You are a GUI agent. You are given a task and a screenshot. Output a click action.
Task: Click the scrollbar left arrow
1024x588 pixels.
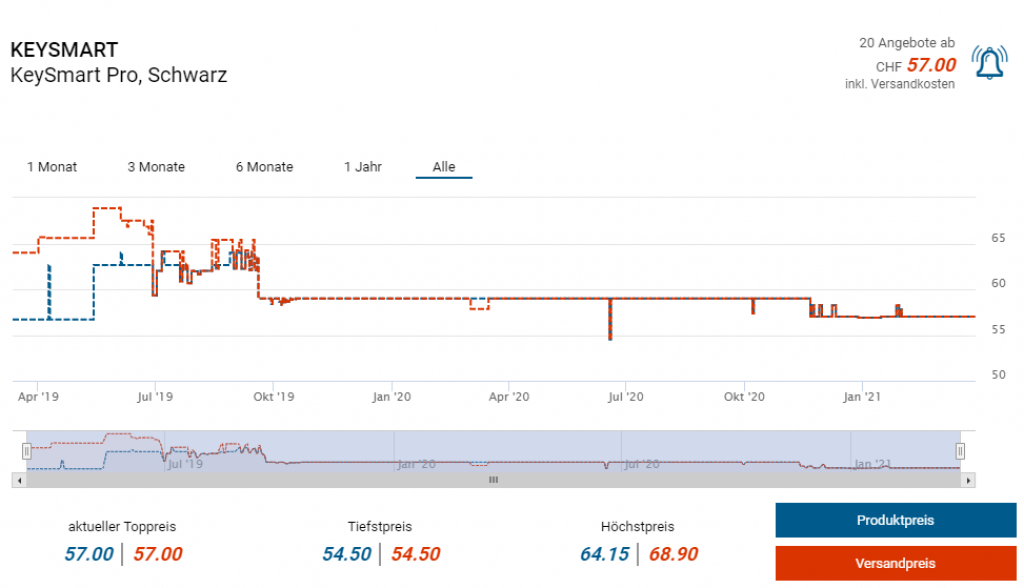[19, 480]
